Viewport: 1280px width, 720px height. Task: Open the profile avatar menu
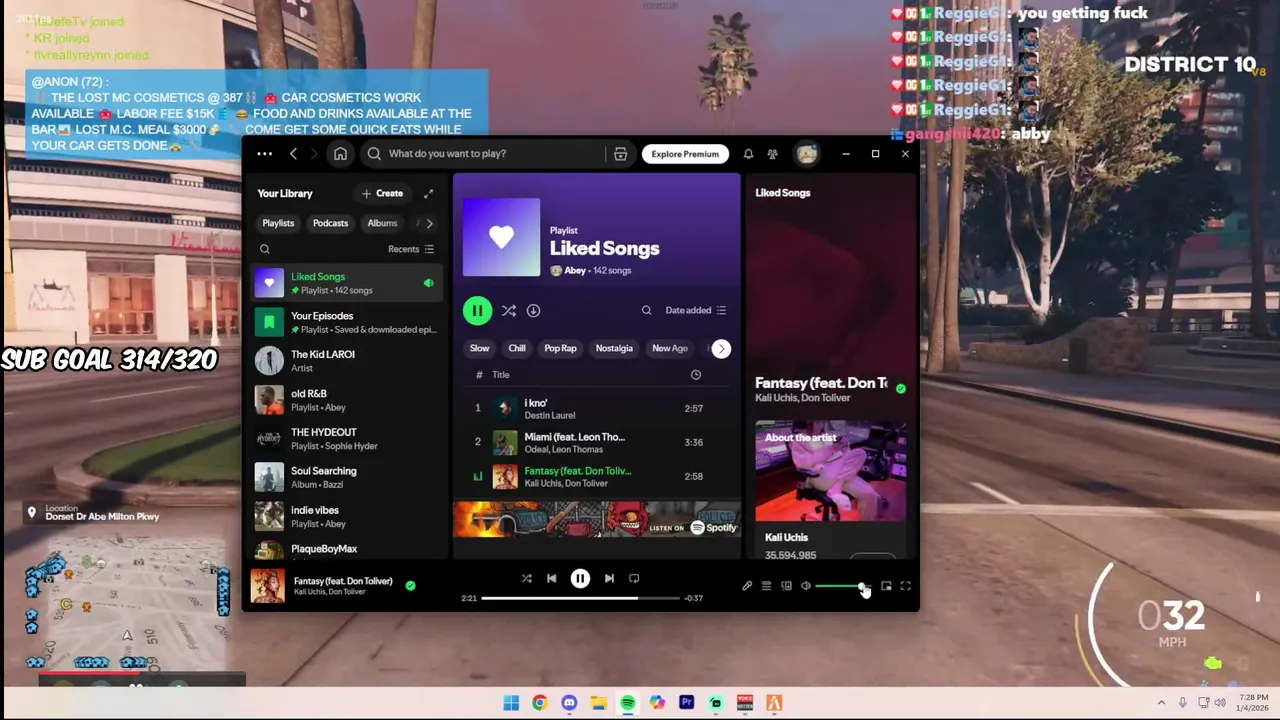coord(806,154)
